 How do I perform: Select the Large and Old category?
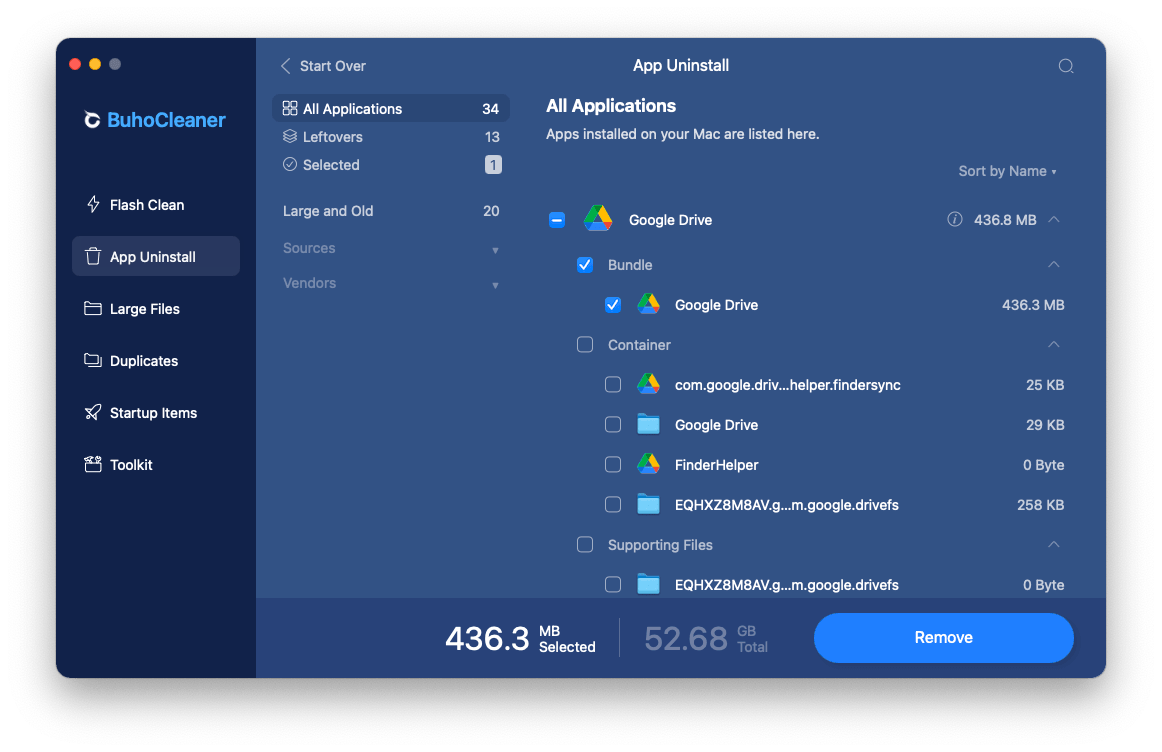pos(328,211)
